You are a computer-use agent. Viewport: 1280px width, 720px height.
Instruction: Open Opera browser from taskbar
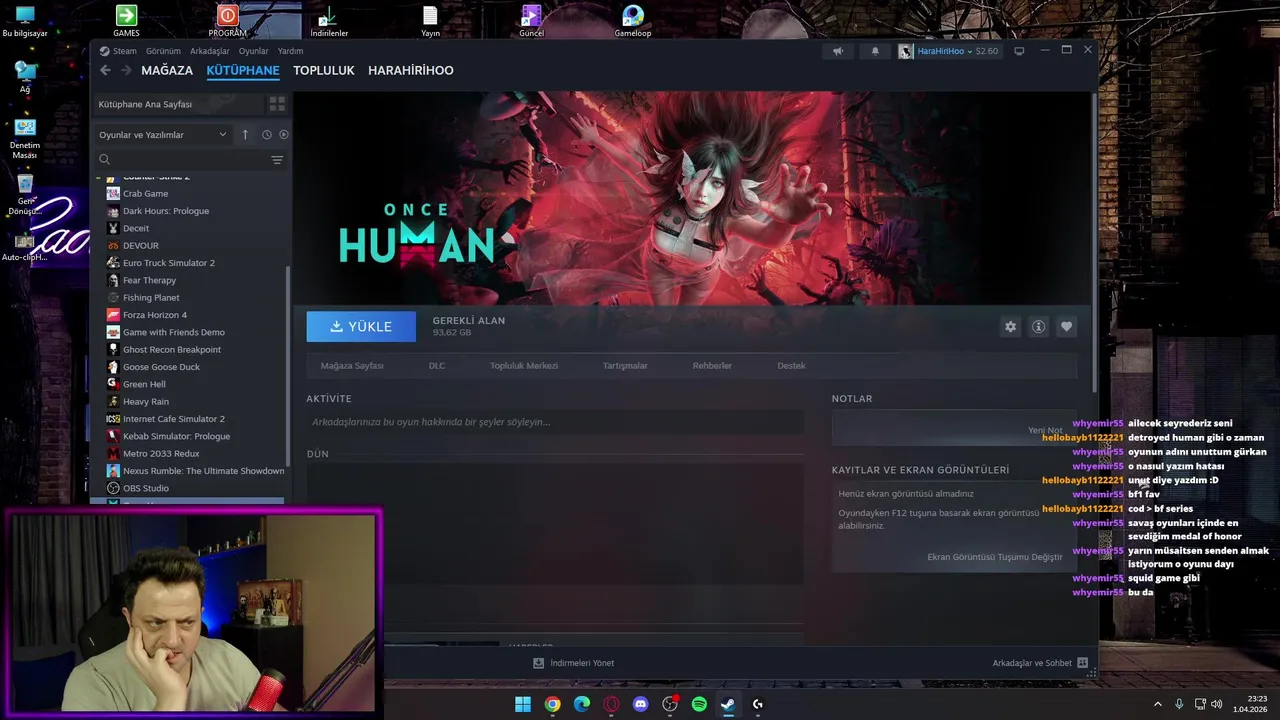[x=611, y=704]
